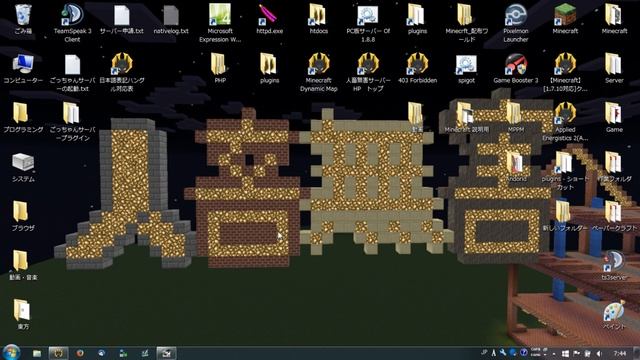Image resolution: width=640 pixels, height=360 pixels.
Task: Launch TeamSpeak 3 Client shortcut
Action: 72,23
